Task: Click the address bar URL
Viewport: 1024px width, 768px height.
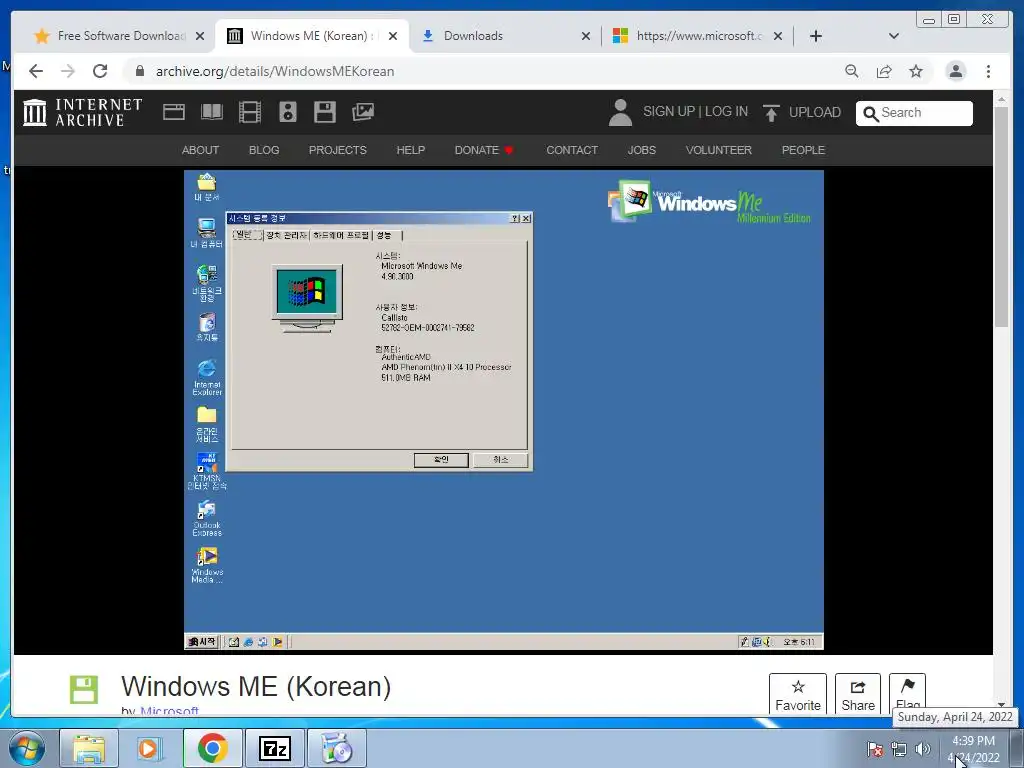Action: pos(275,71)
